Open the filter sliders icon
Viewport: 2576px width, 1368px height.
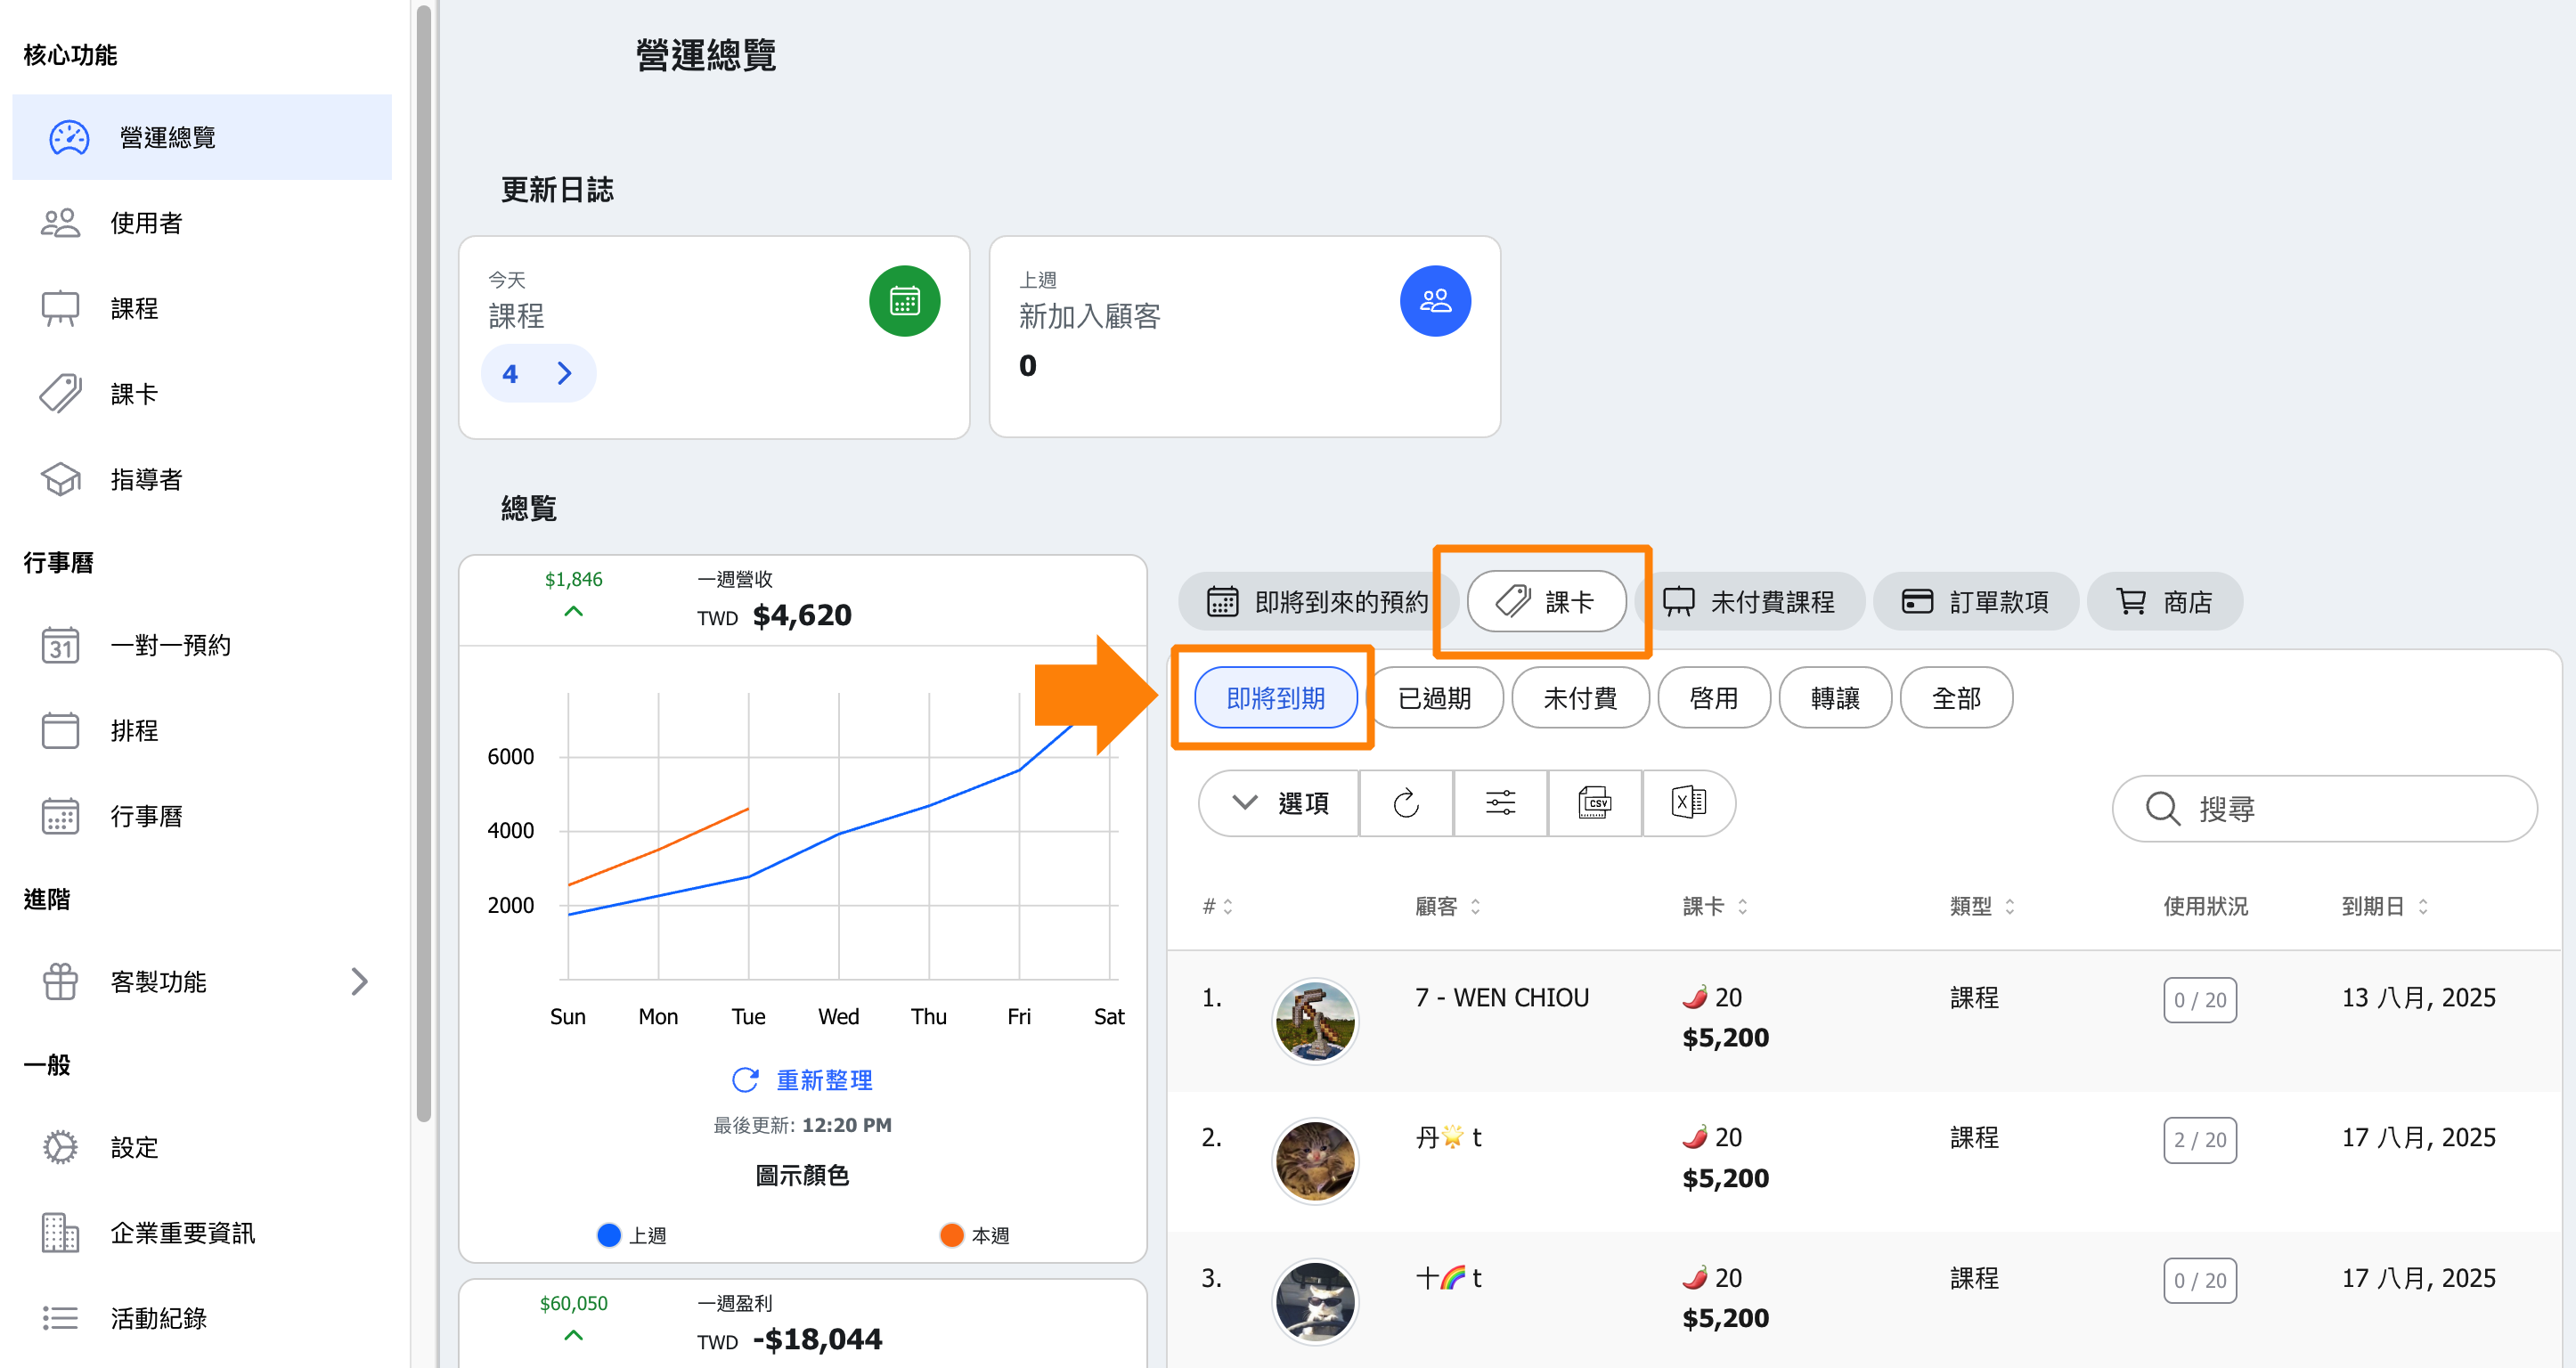1500,803
